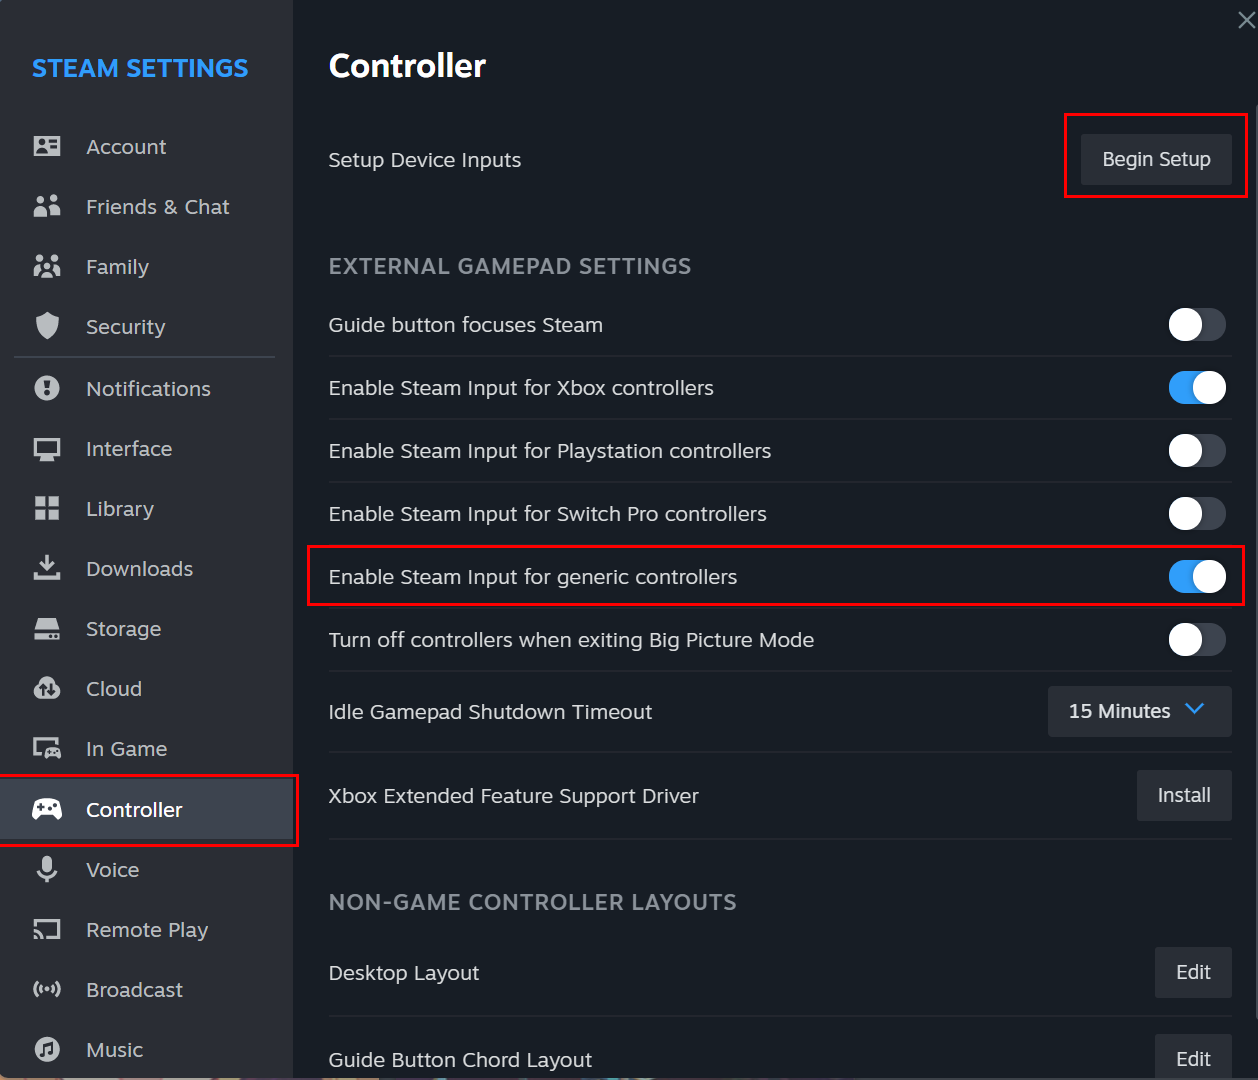The image size is (1258, 1080).
Task: Click the Voice microphone icon
Action: click(x=47, y=869)
